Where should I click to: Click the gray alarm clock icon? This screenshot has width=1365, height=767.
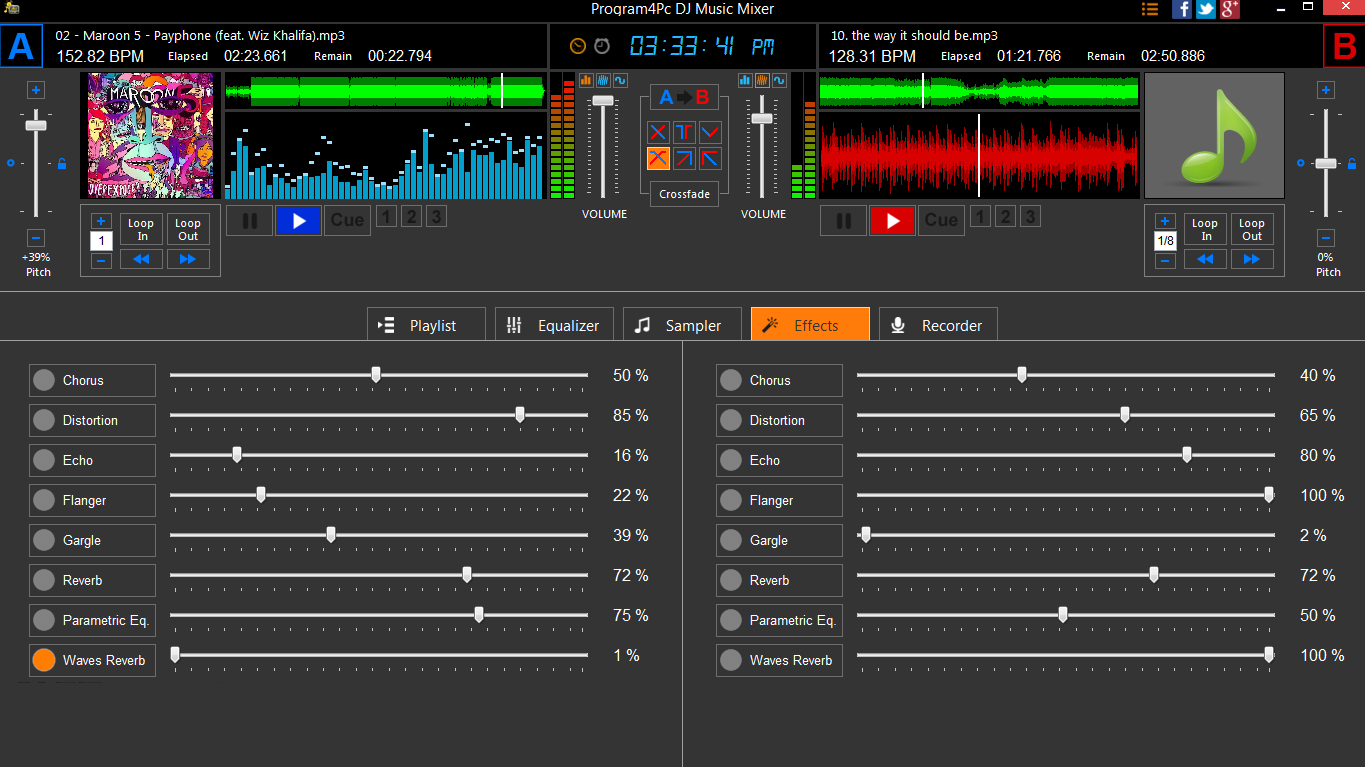pyautogui.click(x=602, y=46)
